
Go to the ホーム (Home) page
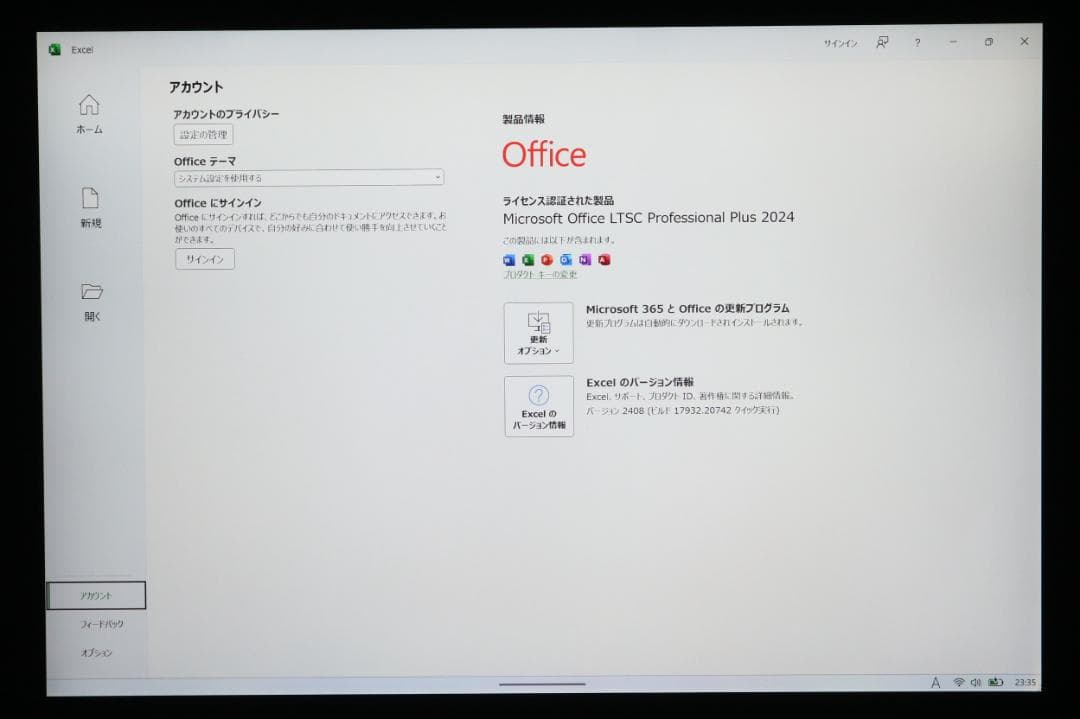(90, 114)
